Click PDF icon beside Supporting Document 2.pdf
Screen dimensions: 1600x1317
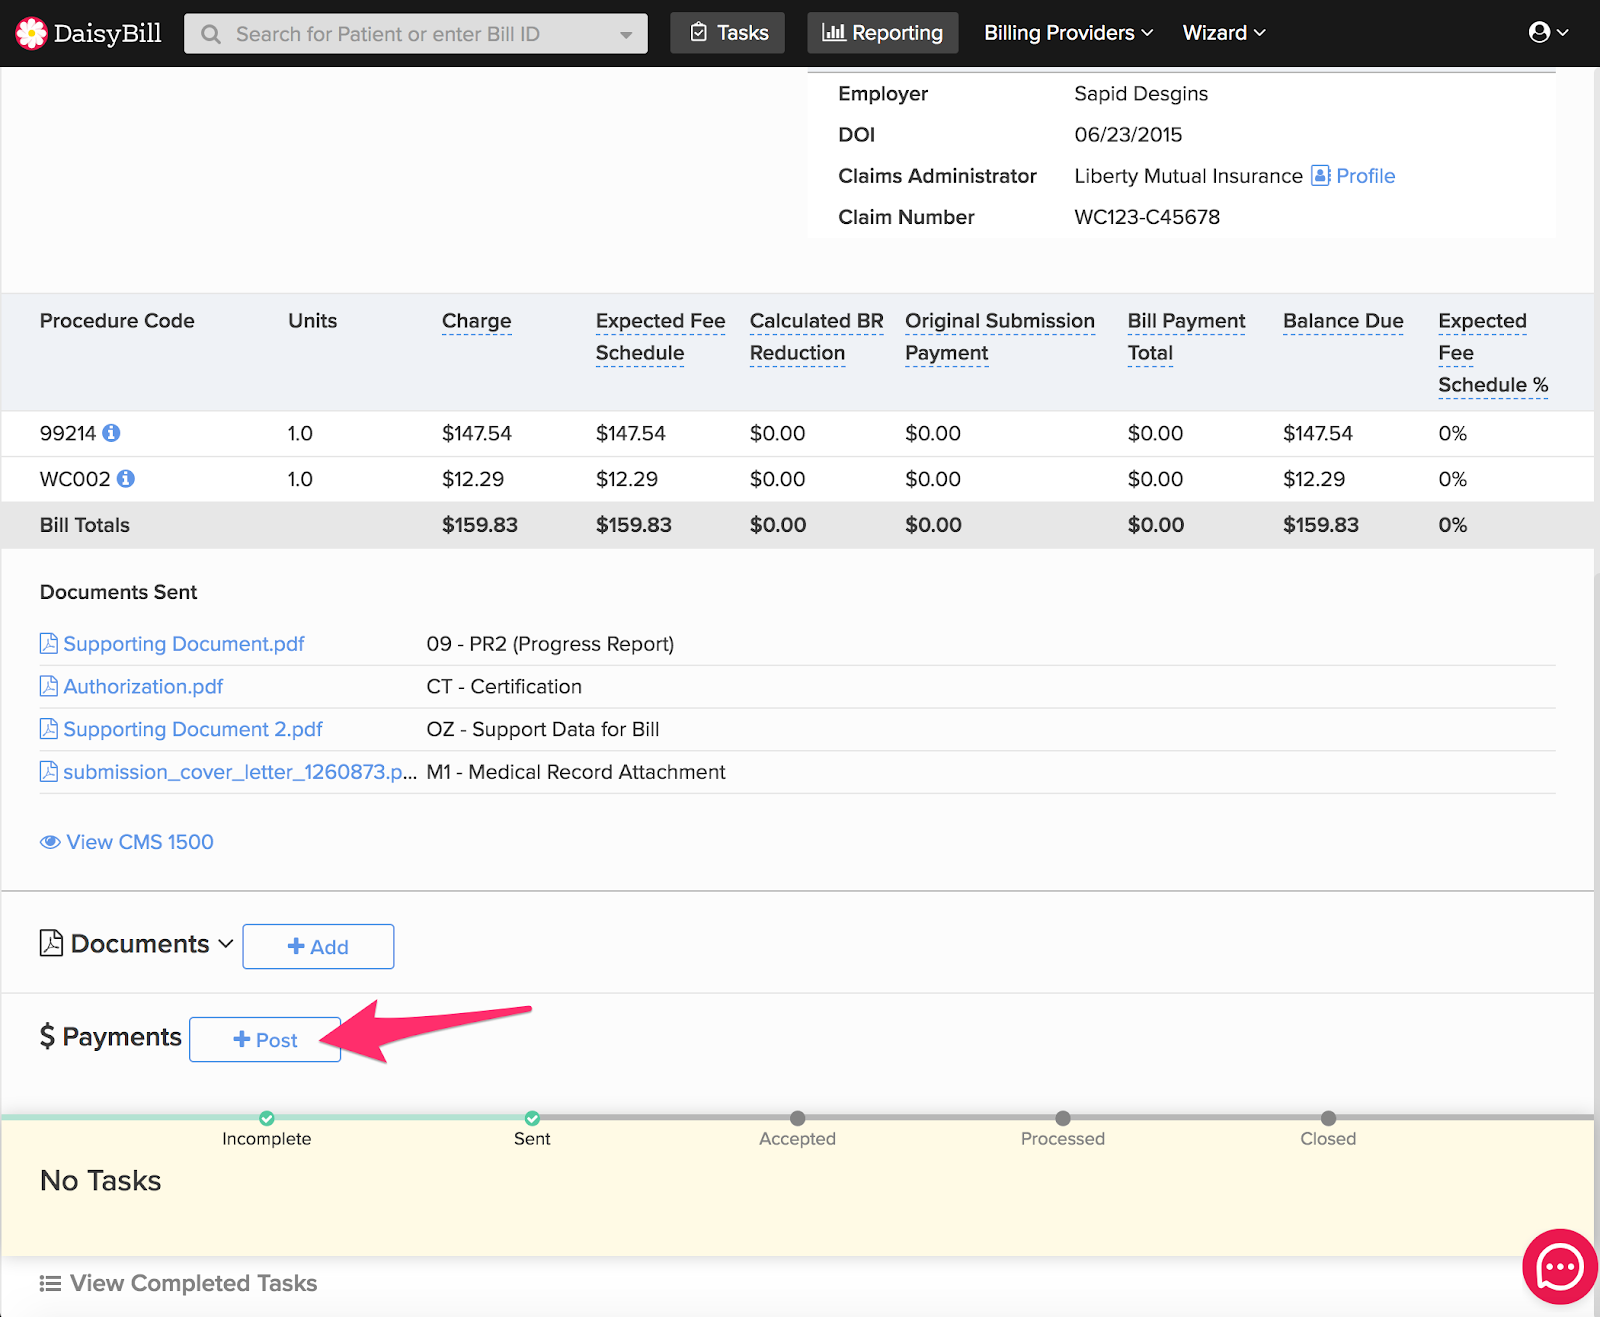coord(48,729)
